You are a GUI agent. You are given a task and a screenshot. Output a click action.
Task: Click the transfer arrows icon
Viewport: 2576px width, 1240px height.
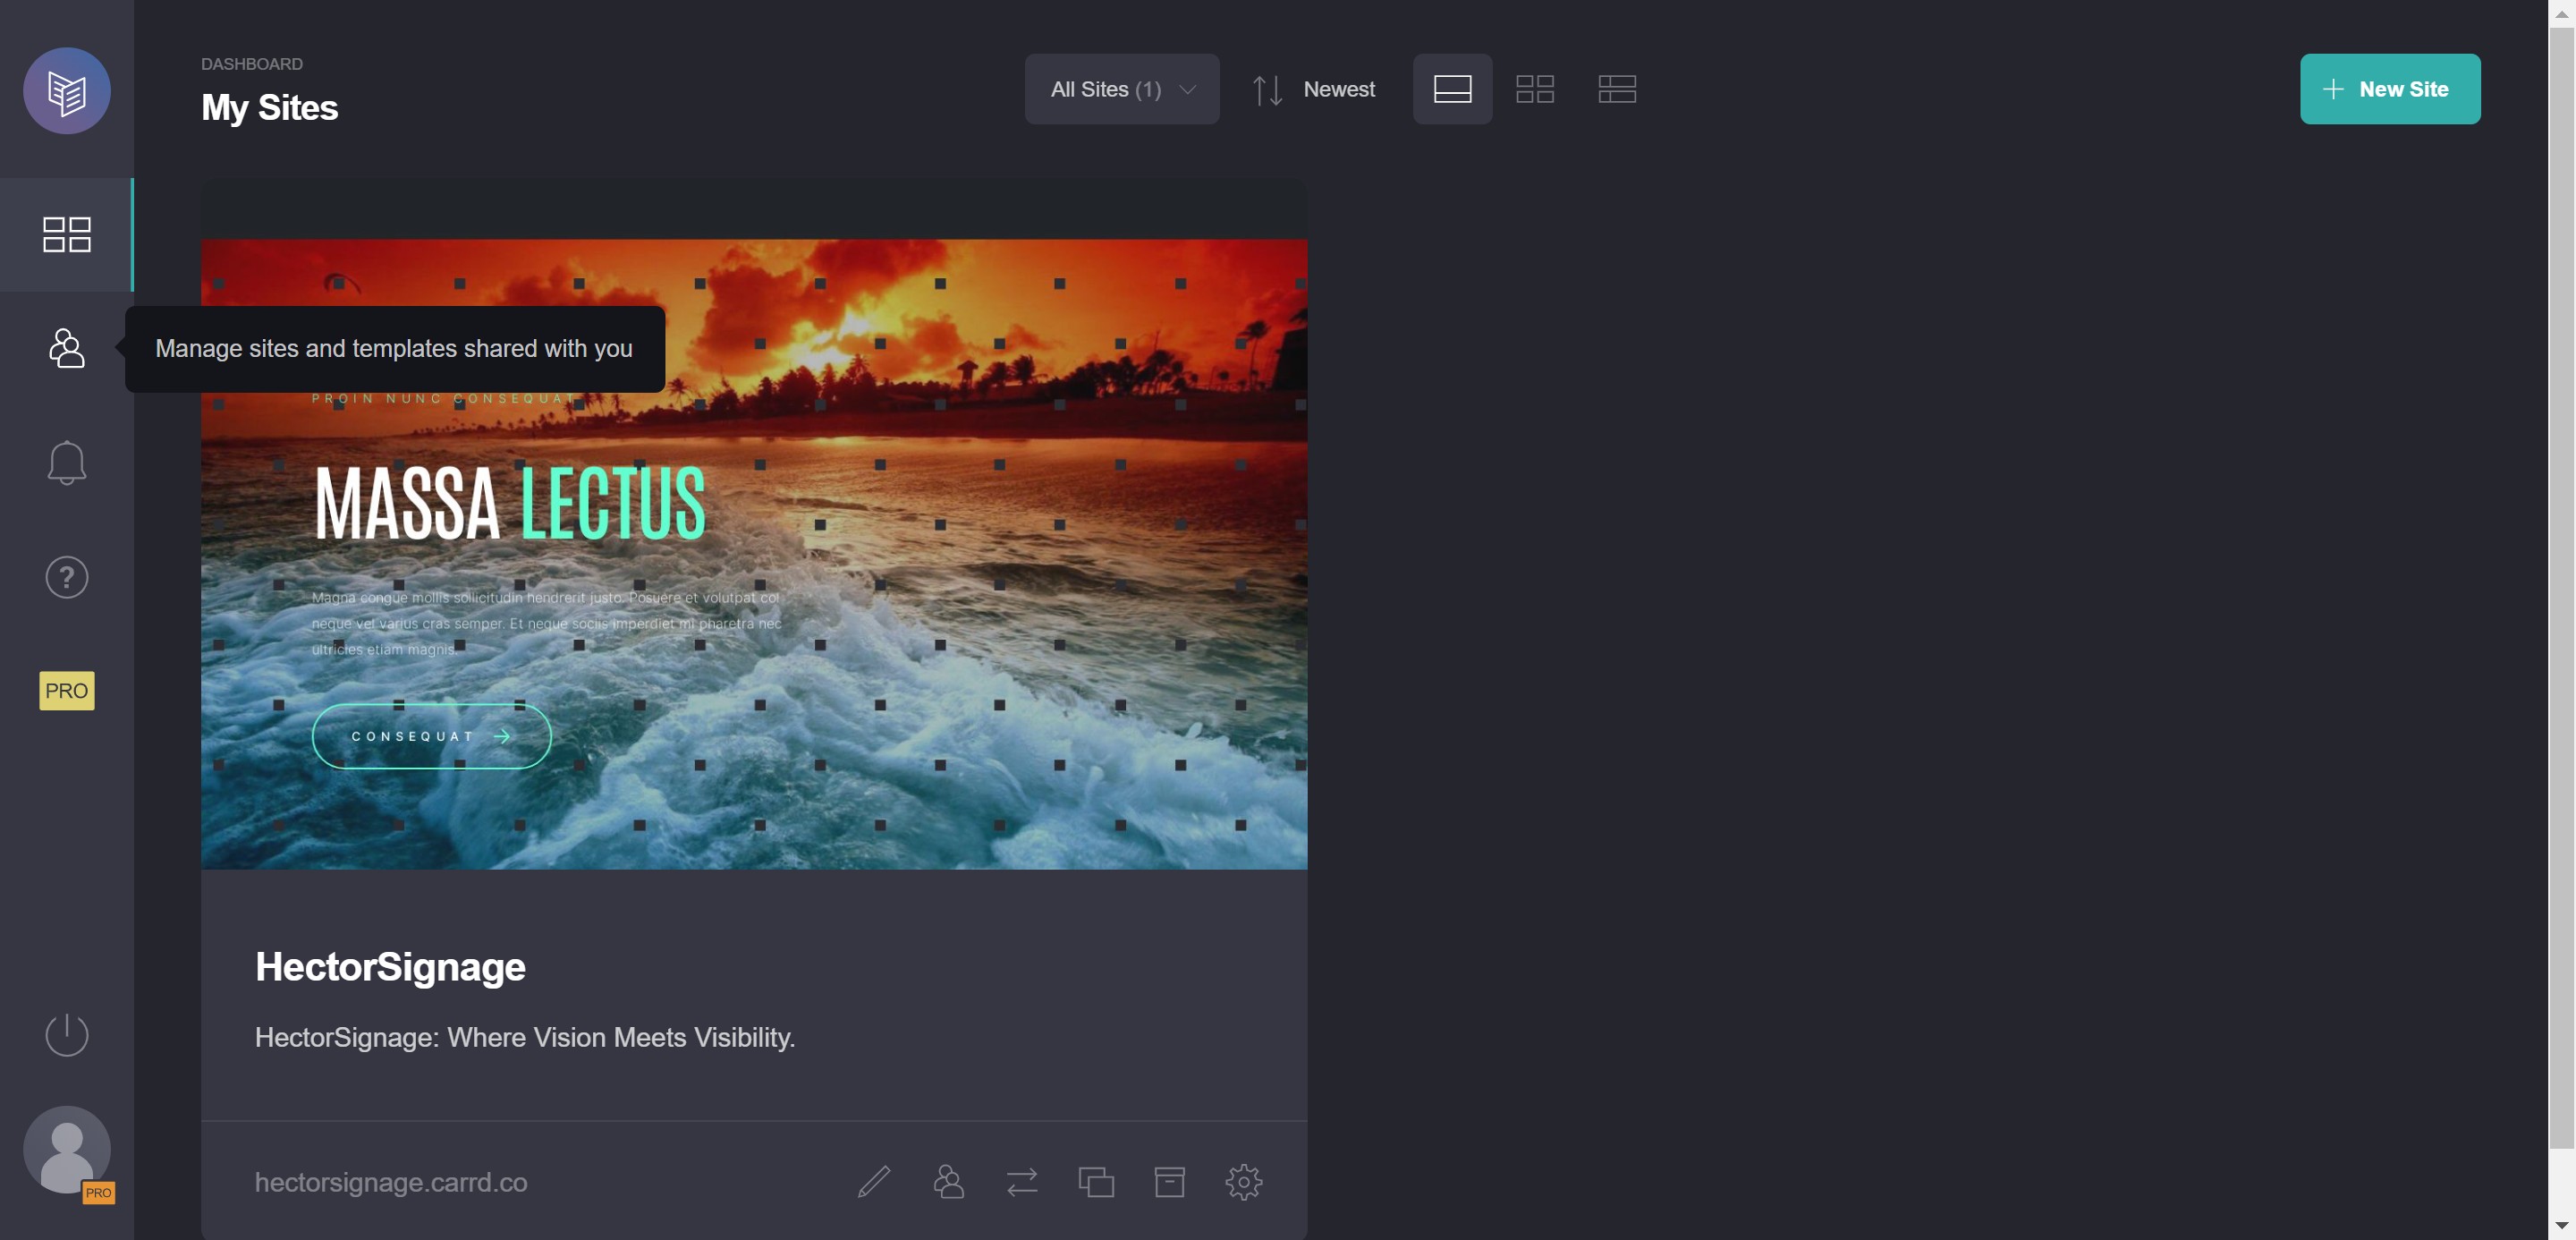[x=1022, y=1182]
